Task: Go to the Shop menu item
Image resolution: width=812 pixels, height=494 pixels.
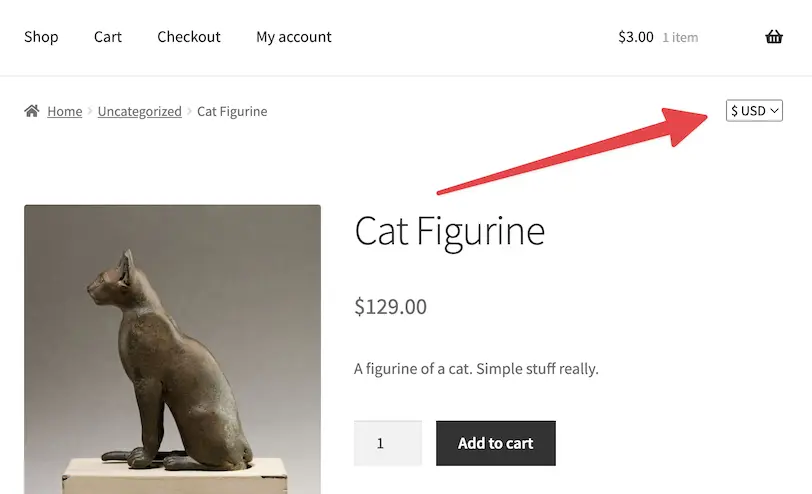Action: click(x=41, y=37)
